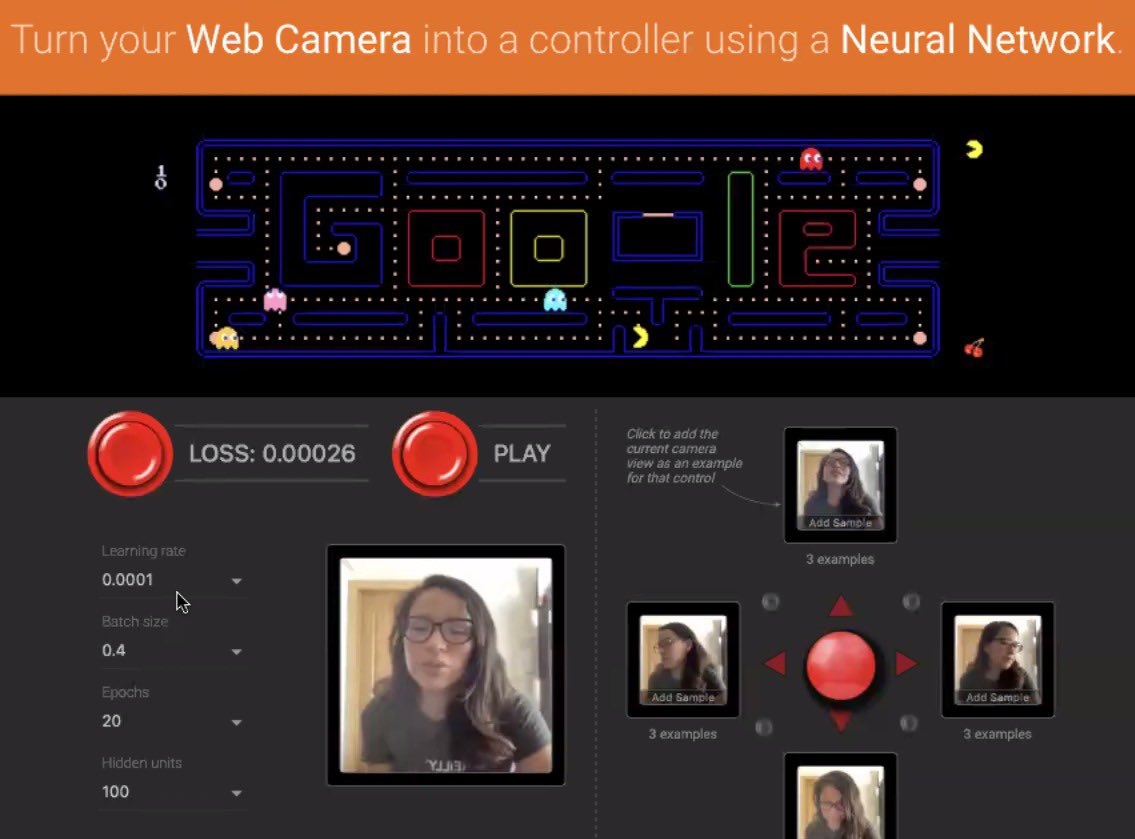
Task: Click the "Neural Network" text in the banner
Action: [977, 39]
